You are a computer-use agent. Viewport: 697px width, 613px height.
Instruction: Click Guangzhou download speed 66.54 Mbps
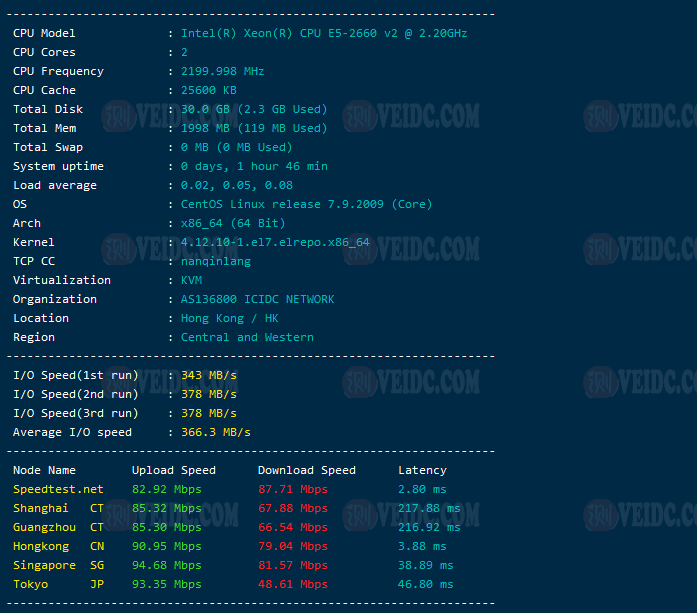(292, 528)
